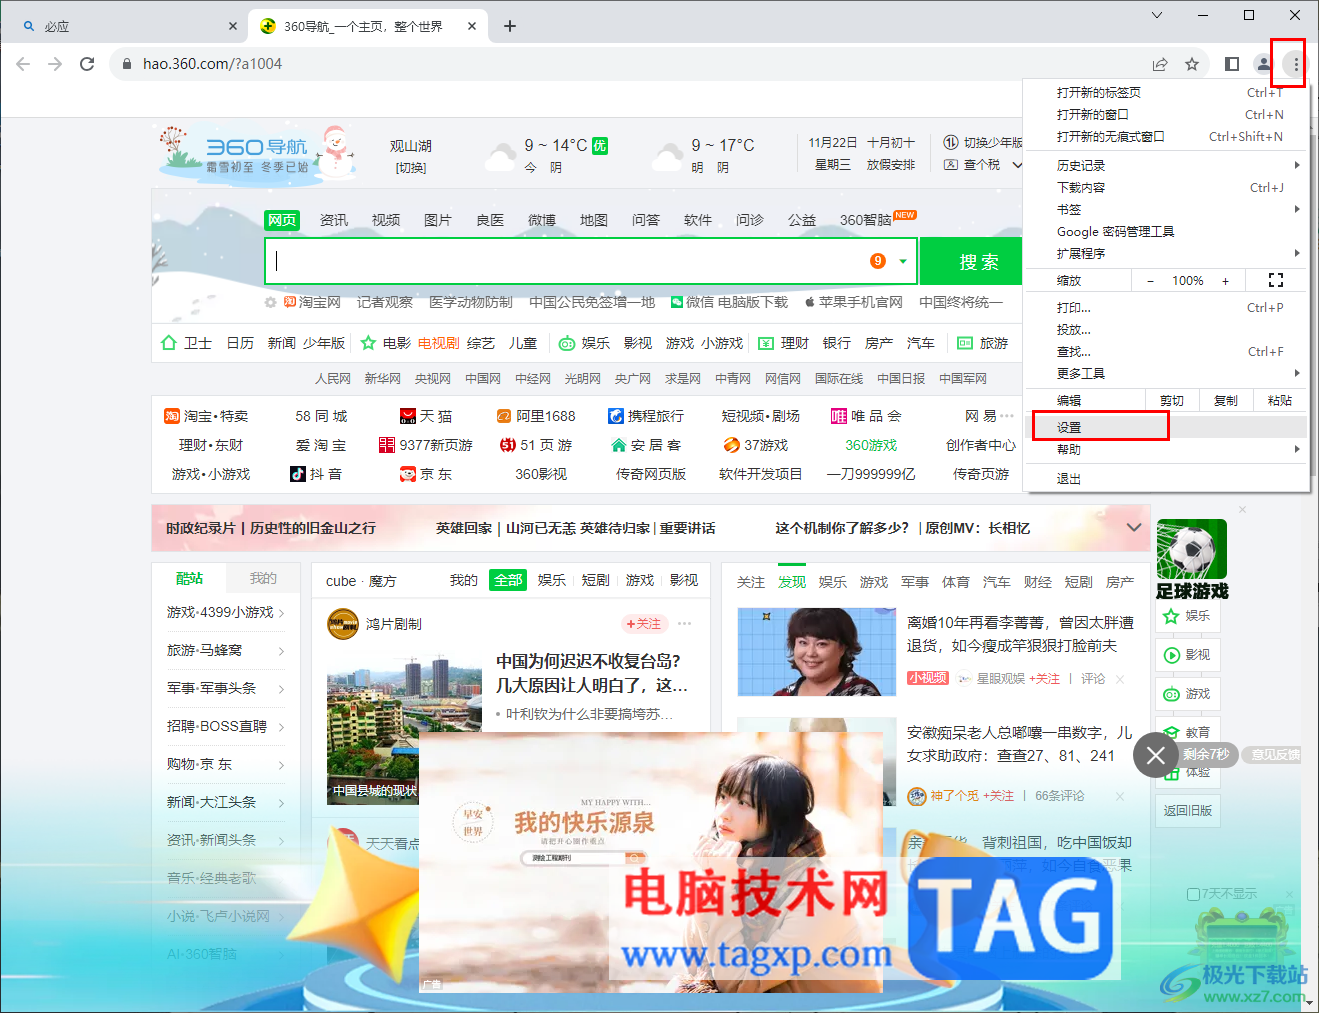Click the share page icon in address bar

click(1160, 64)
